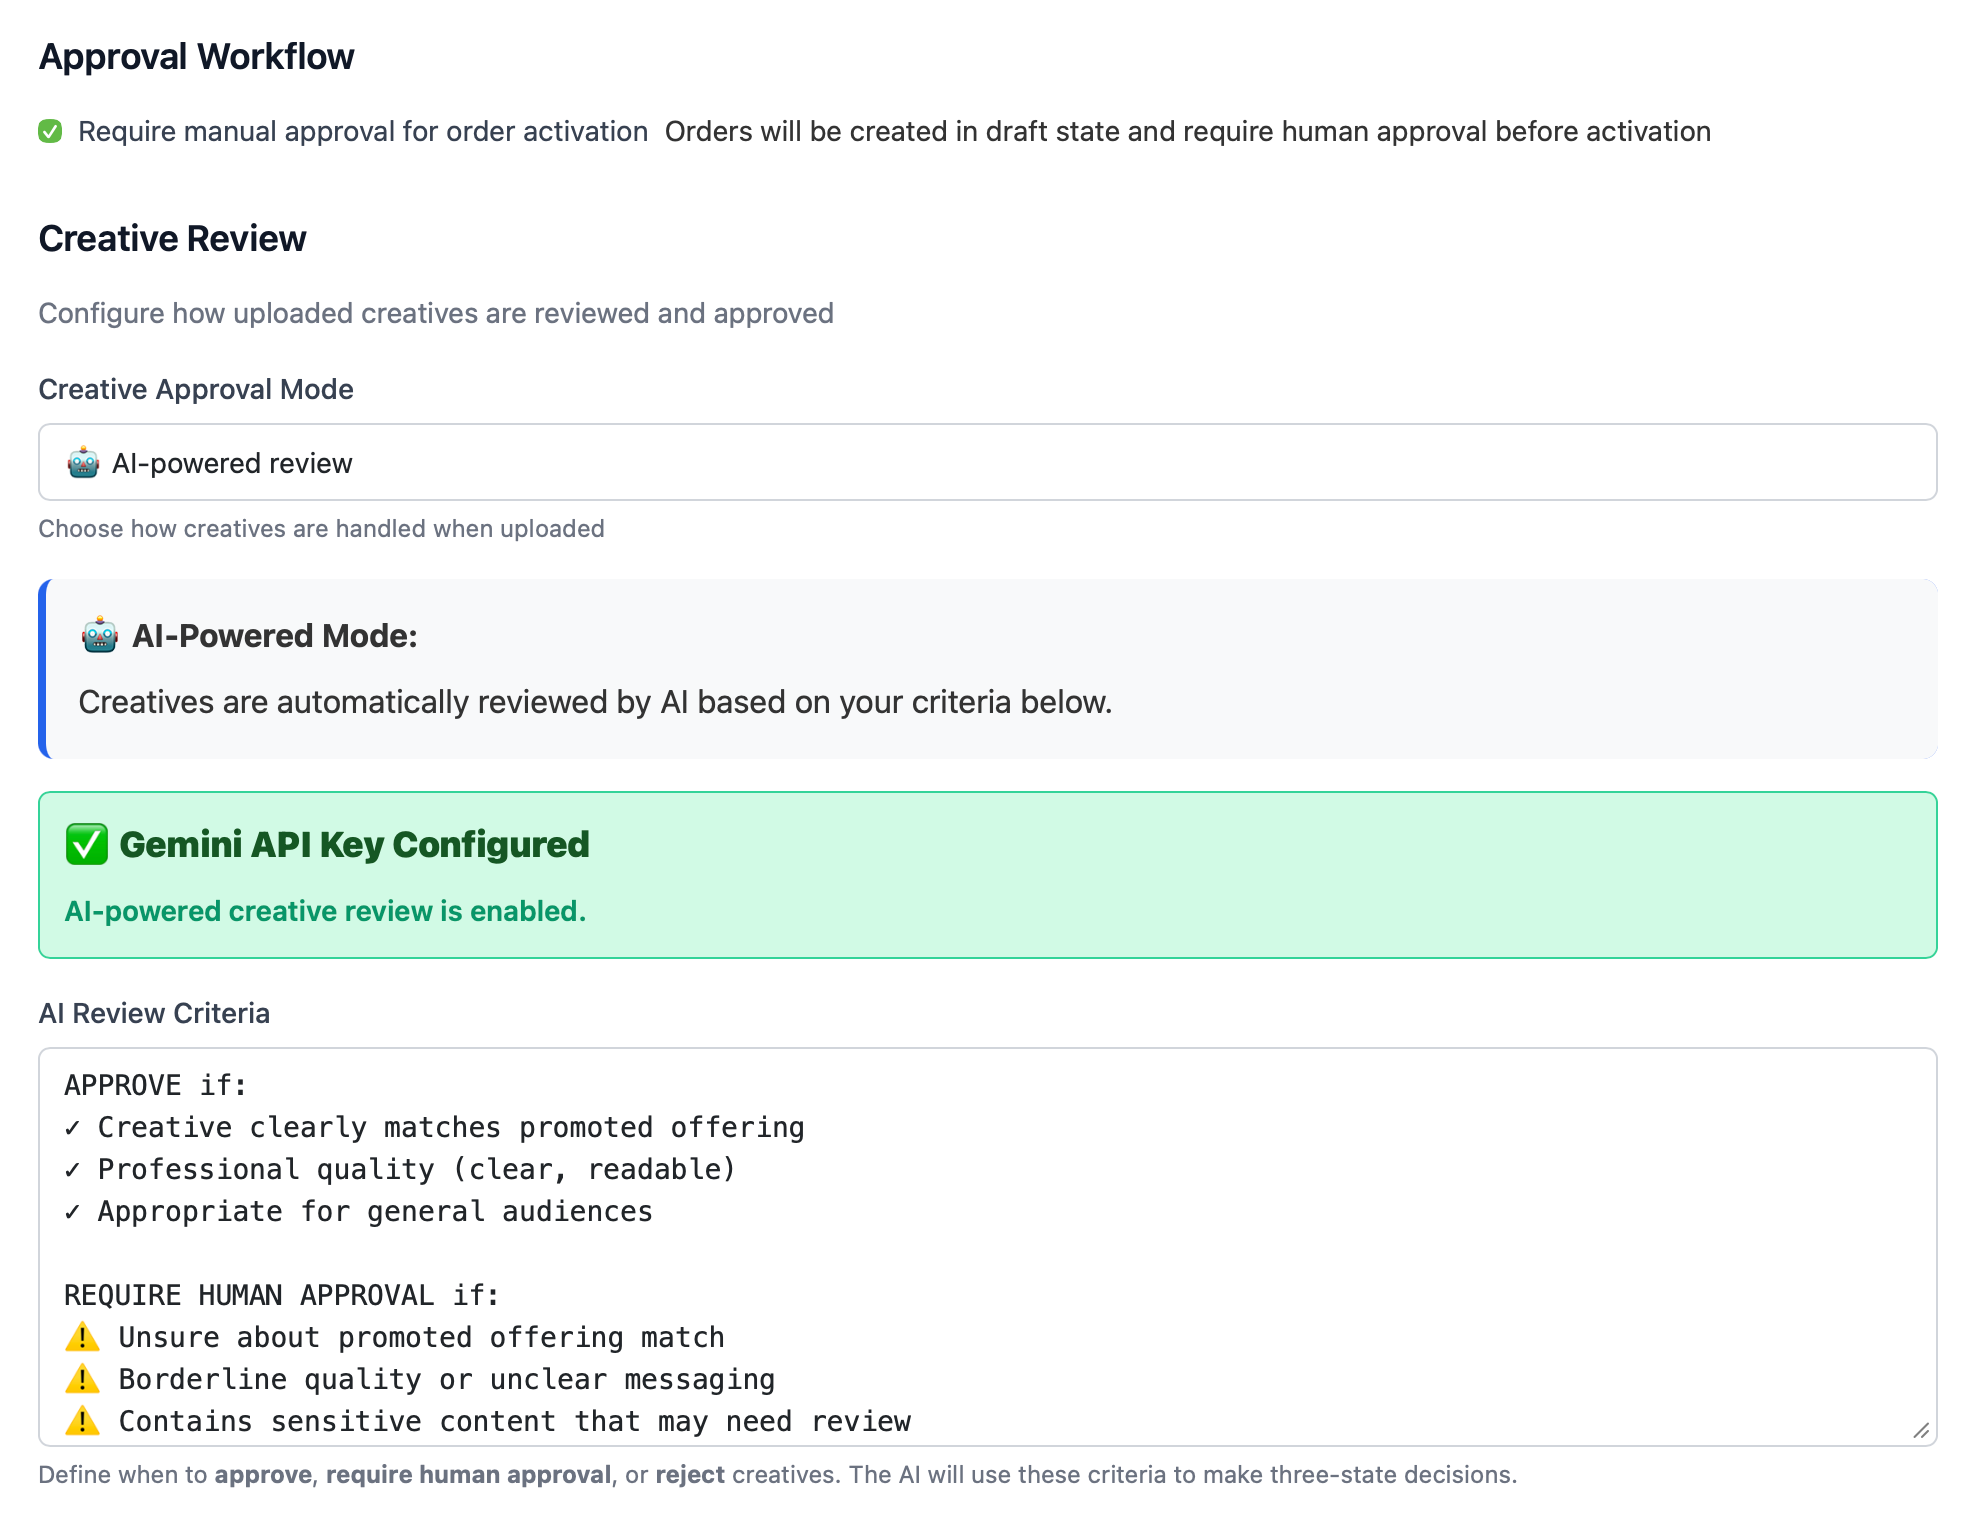Open the Creative Approval Mode dropdown
1980x1526 pixels.
pos(987,463)
